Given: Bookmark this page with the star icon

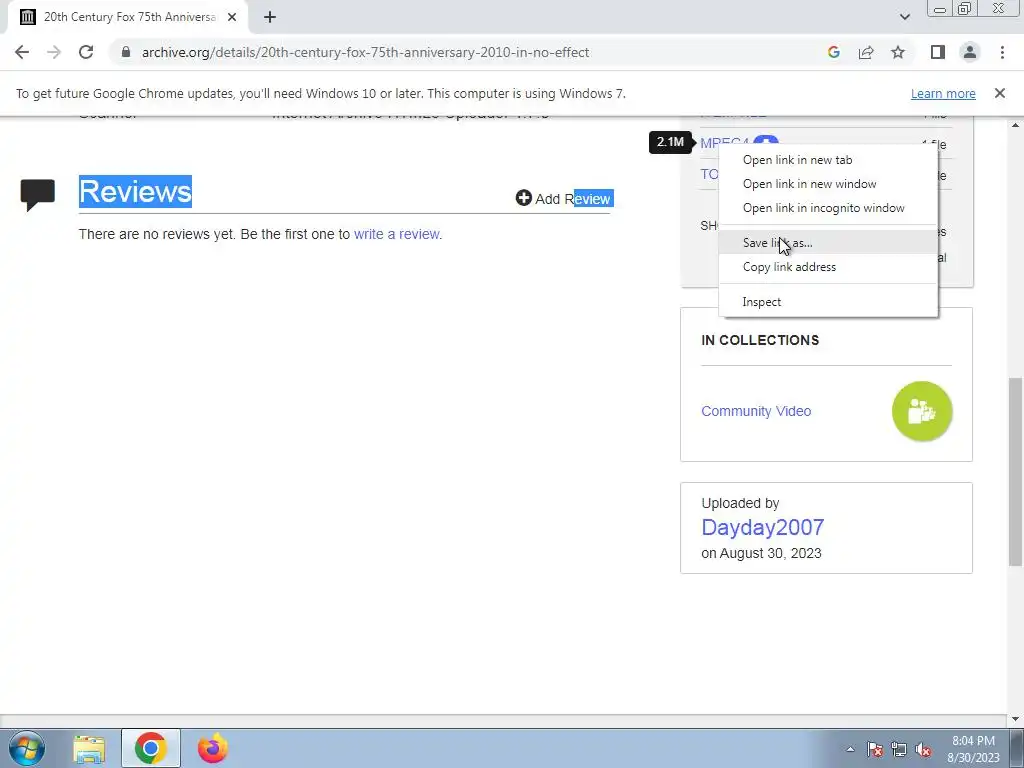Looking at the screenshot, I should 898,52.
